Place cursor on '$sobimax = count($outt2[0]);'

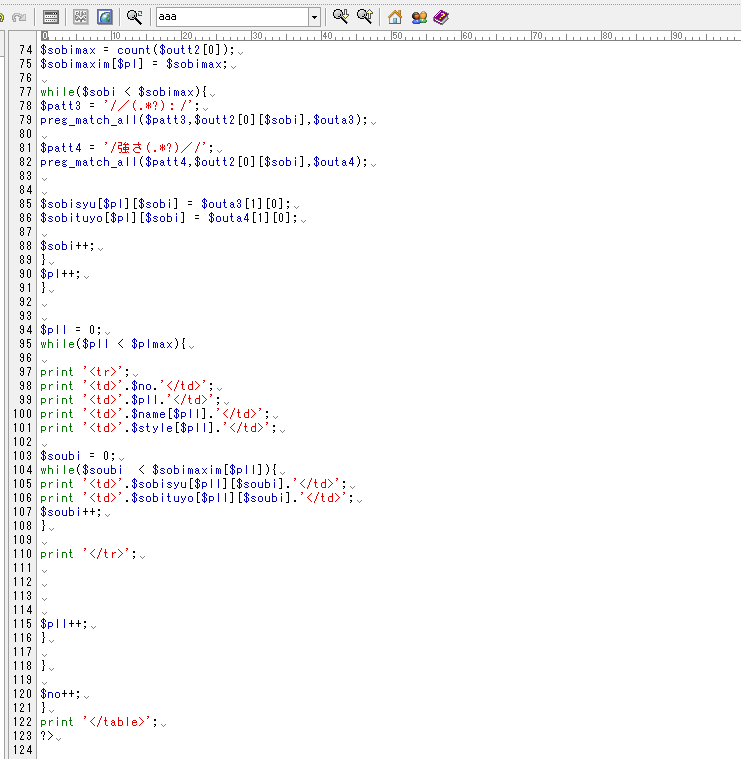click(x=137, y=50)
